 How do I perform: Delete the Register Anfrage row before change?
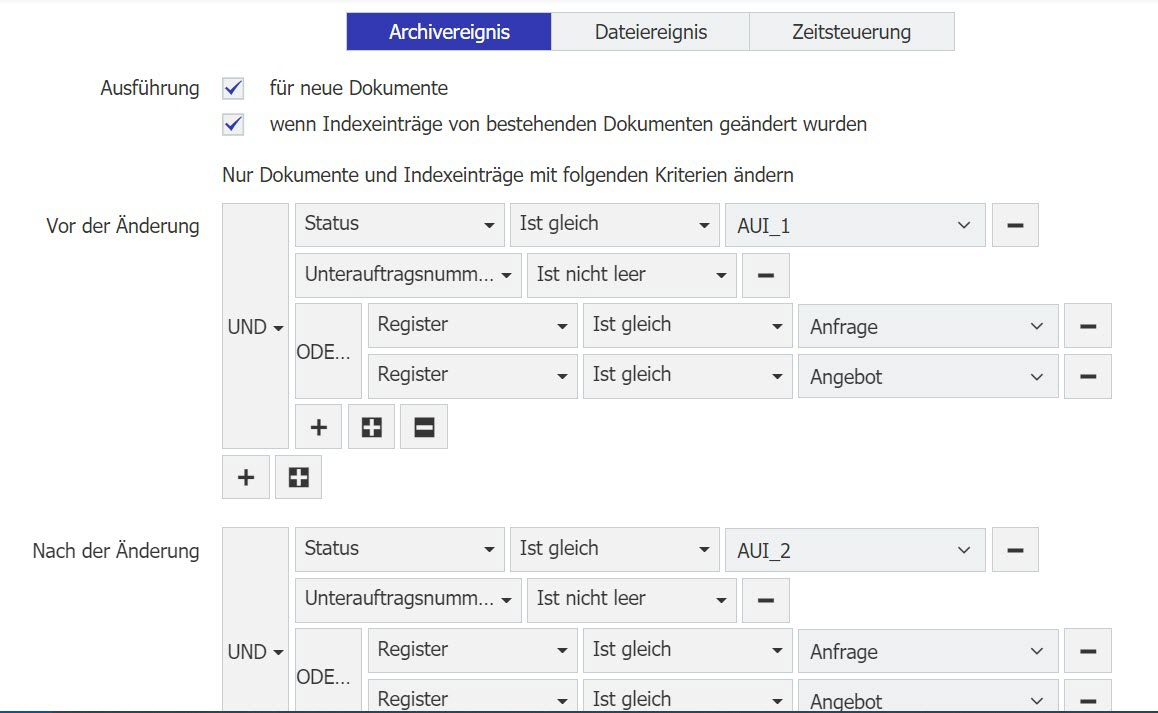click(1088, 326)
